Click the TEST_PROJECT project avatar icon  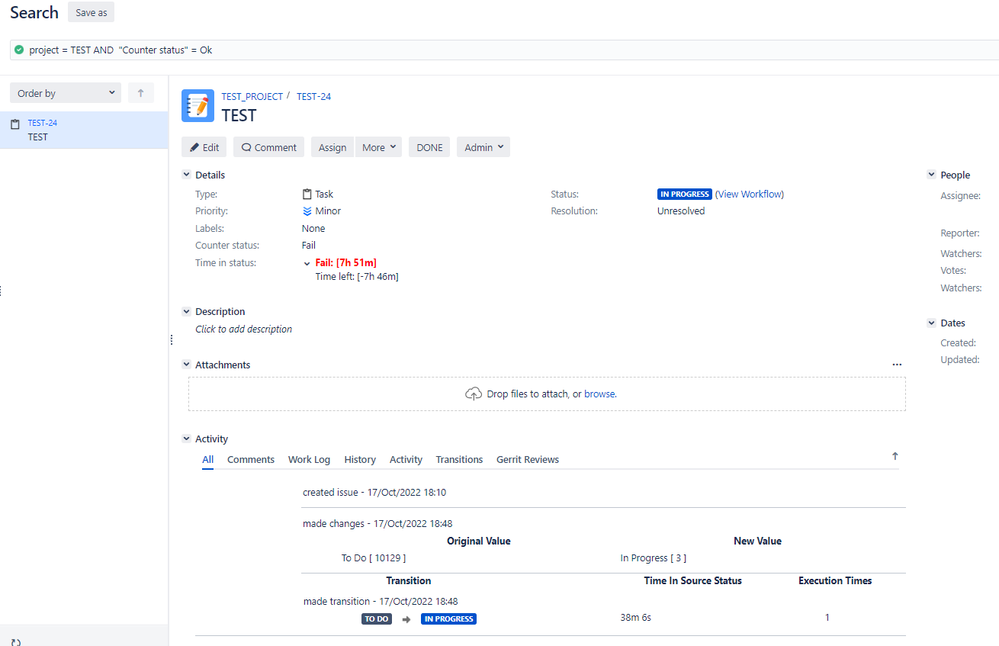coord(198,105)
